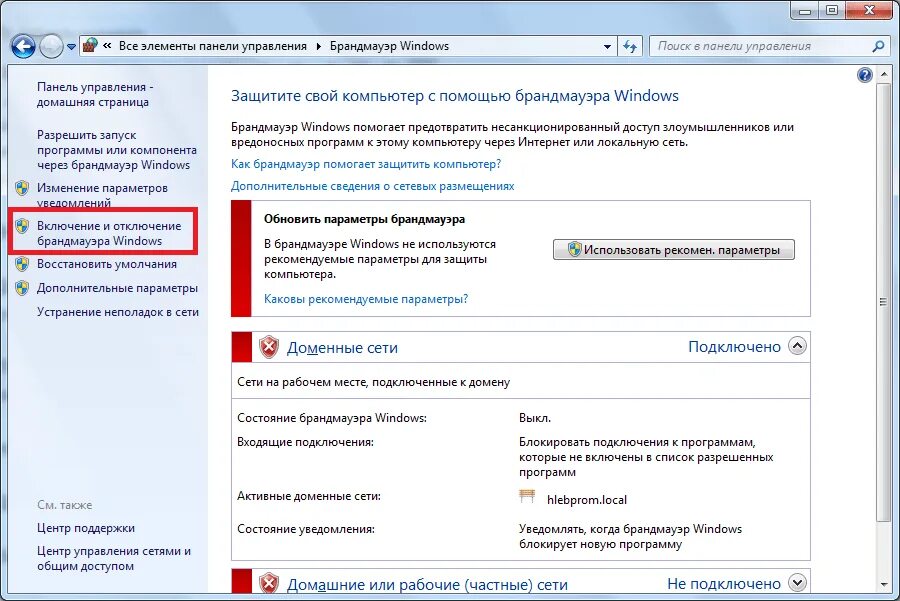Viewport: 900px width, 601px height.
Task: Open «Разрешить запуск программы или компонента» link
Action: (x=117, y=150)
